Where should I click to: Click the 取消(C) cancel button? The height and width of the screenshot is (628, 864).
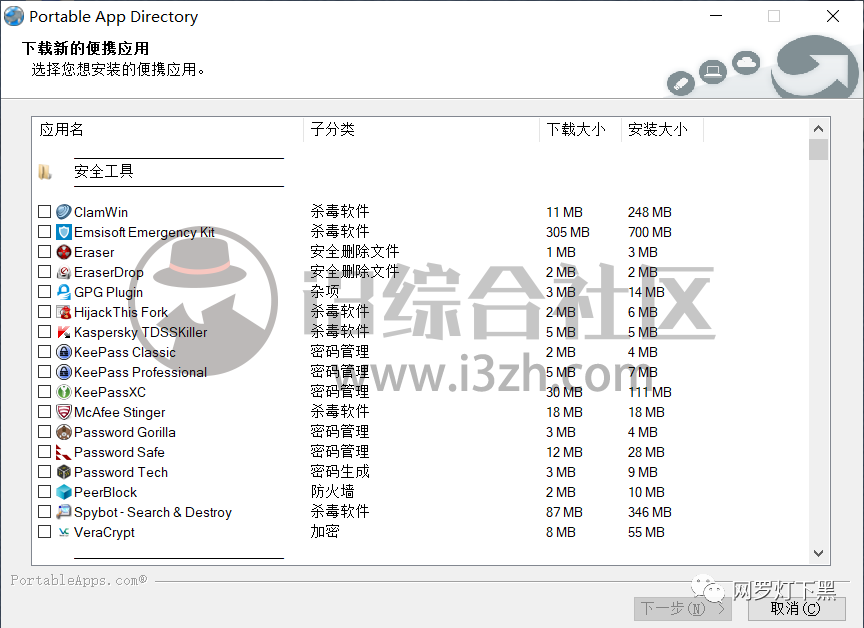[796, 608]
